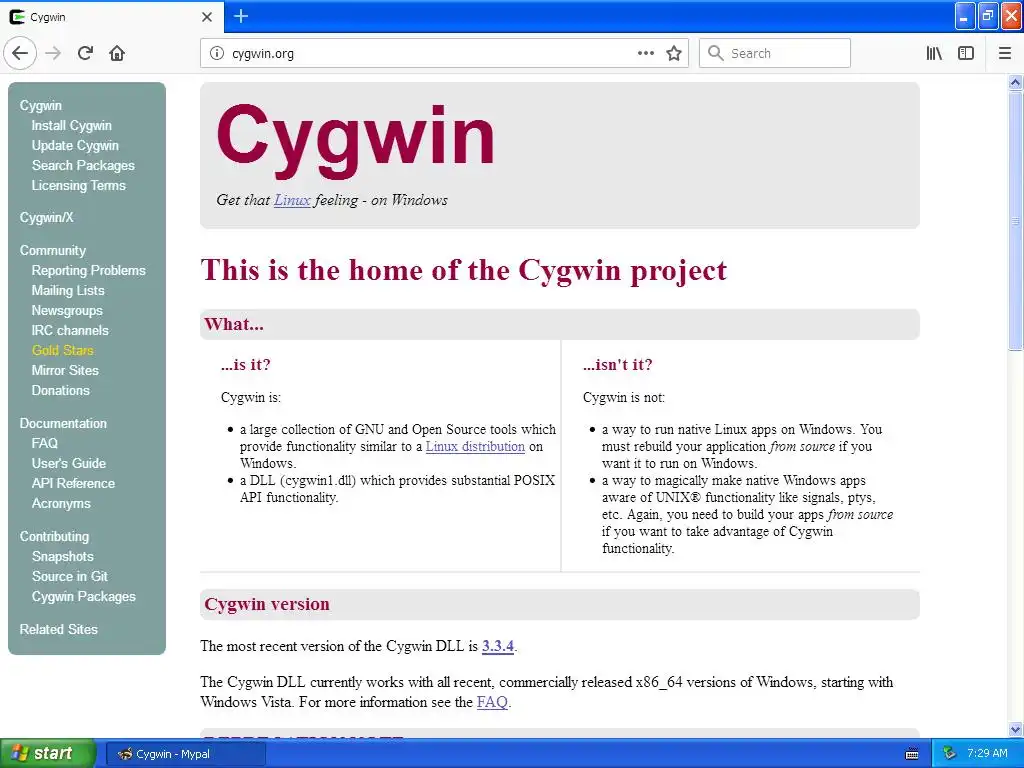The height and width of the screenshot is (768, 1024).
Task: Reload the current page
Action: pyautogui.click(x=86, y=53)
